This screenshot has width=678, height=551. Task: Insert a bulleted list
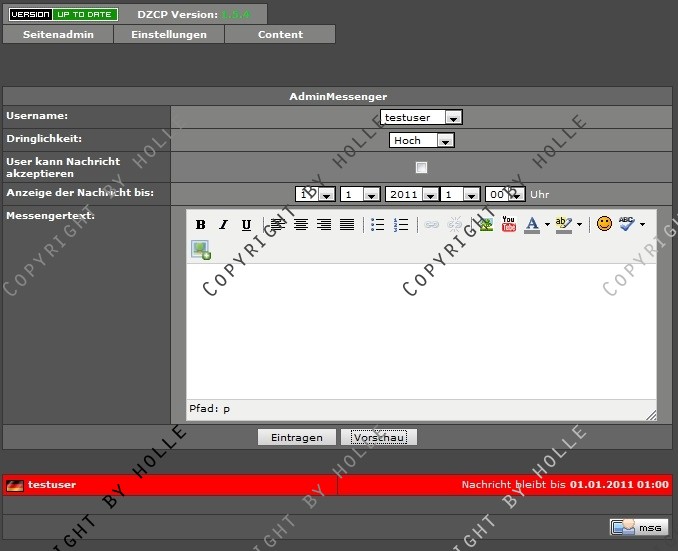[378, 225]
